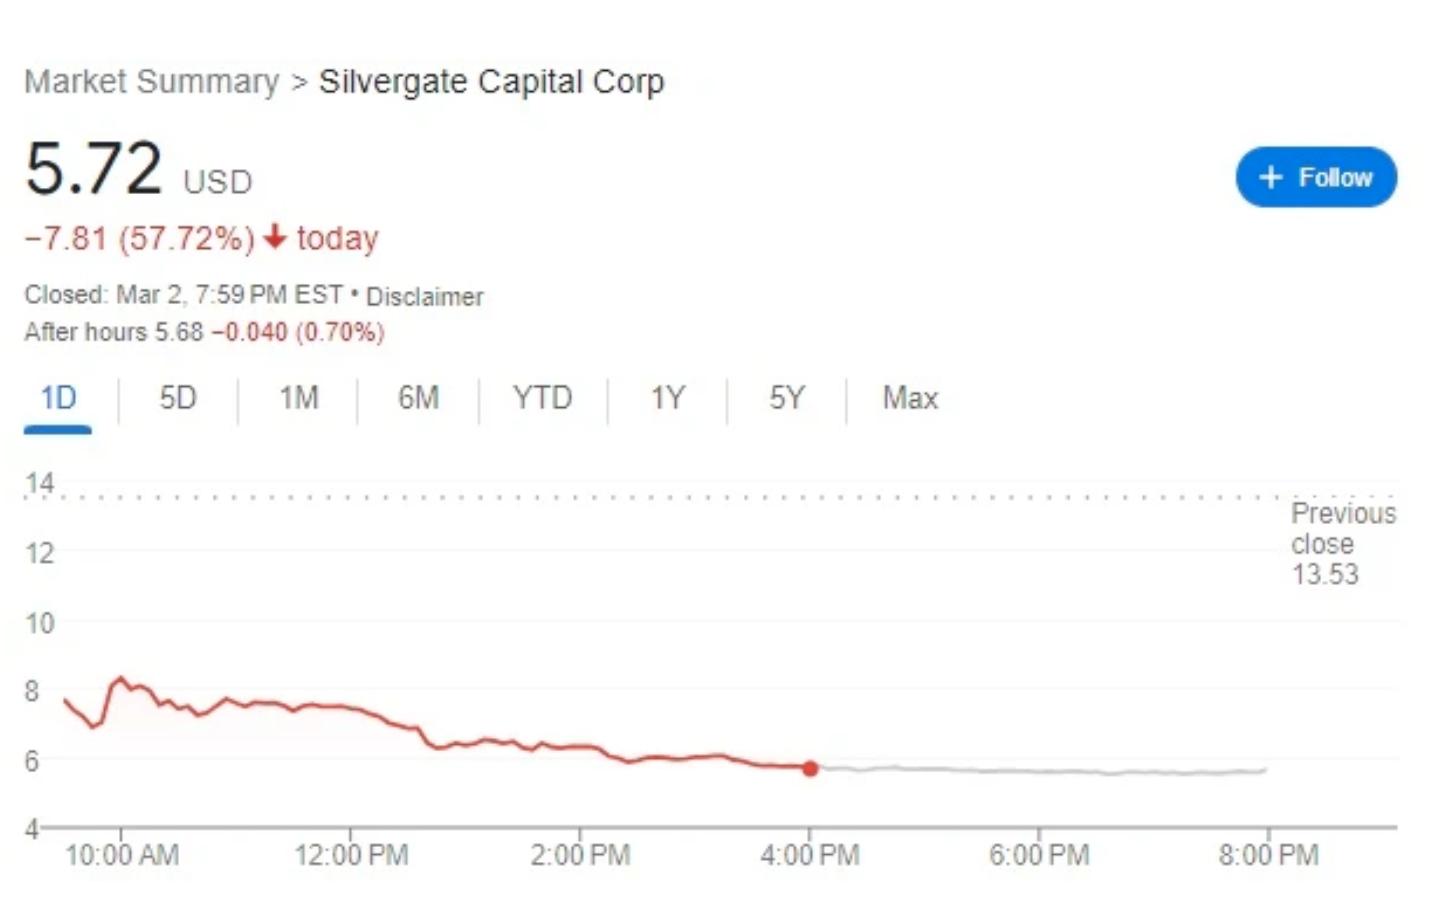Click the 12:00 PM axis label
Image resolution: width=1452 pixels, height=898 pixels.
(x=351, y=855)
